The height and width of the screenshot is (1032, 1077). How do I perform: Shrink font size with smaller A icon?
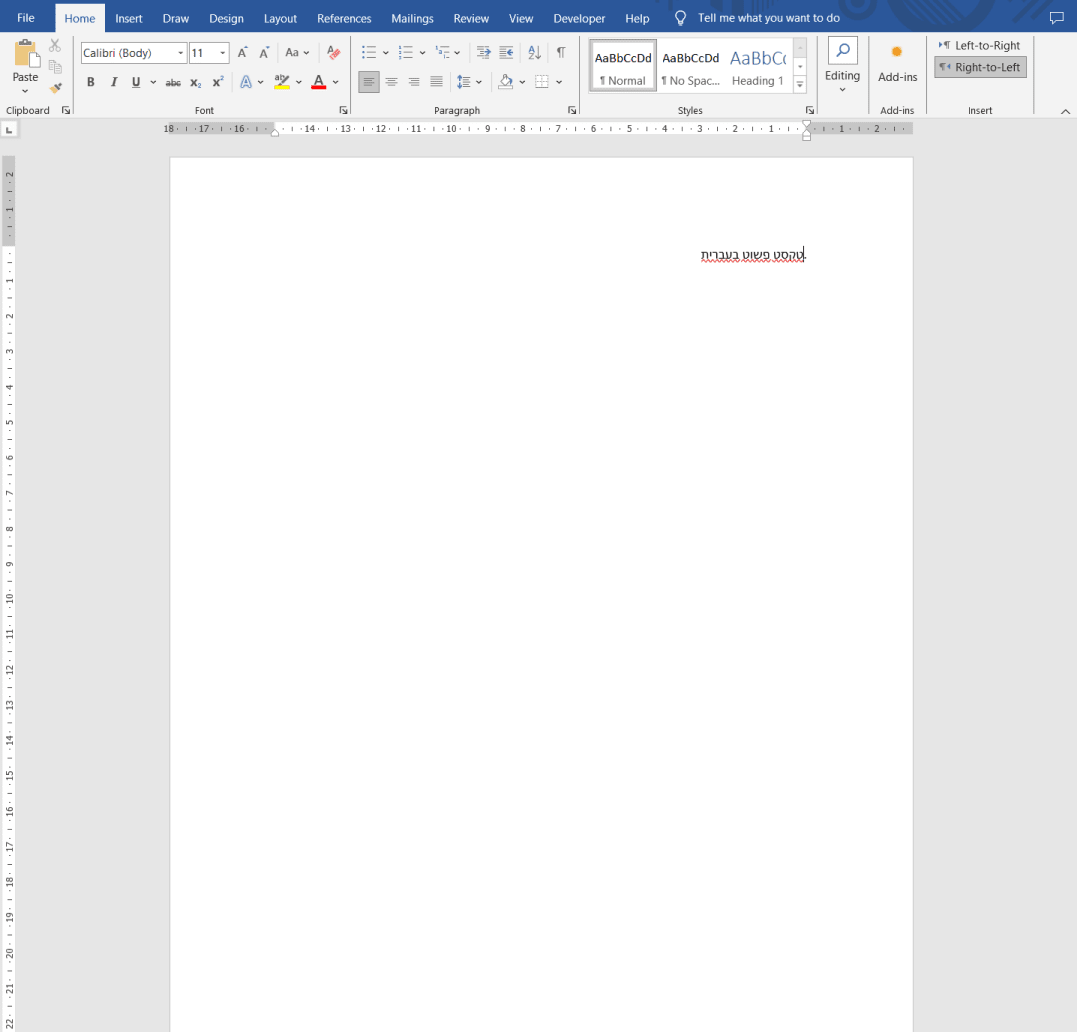pos(264,53)
